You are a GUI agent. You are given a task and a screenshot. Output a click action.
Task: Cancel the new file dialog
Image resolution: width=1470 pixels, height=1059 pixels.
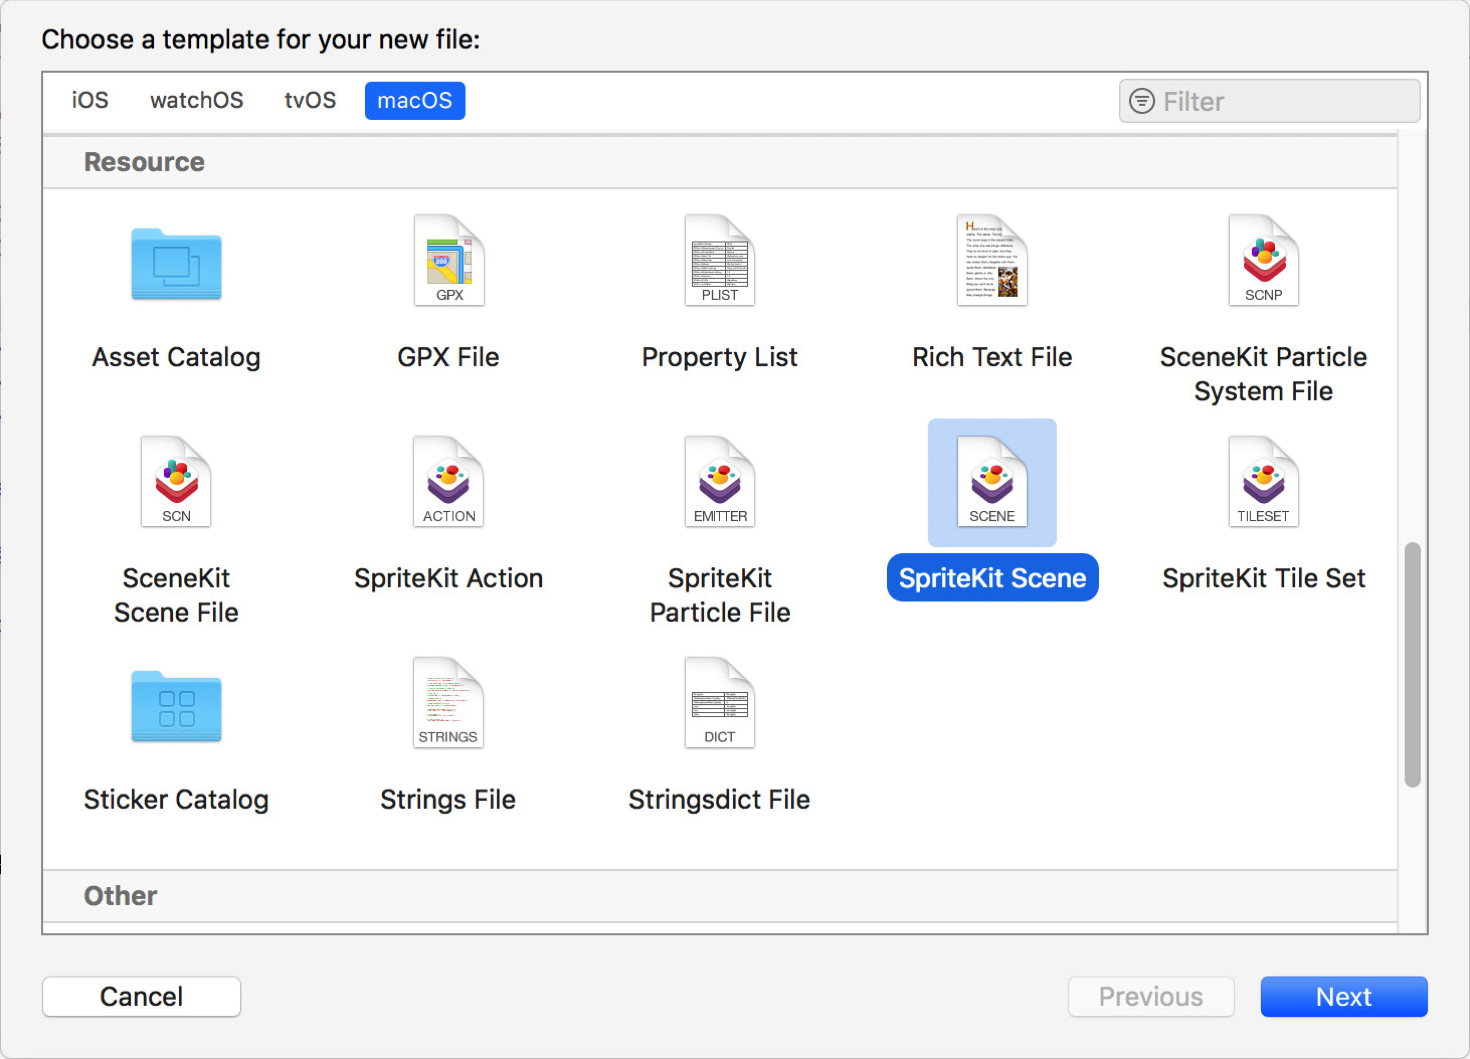tap(141, 996)
